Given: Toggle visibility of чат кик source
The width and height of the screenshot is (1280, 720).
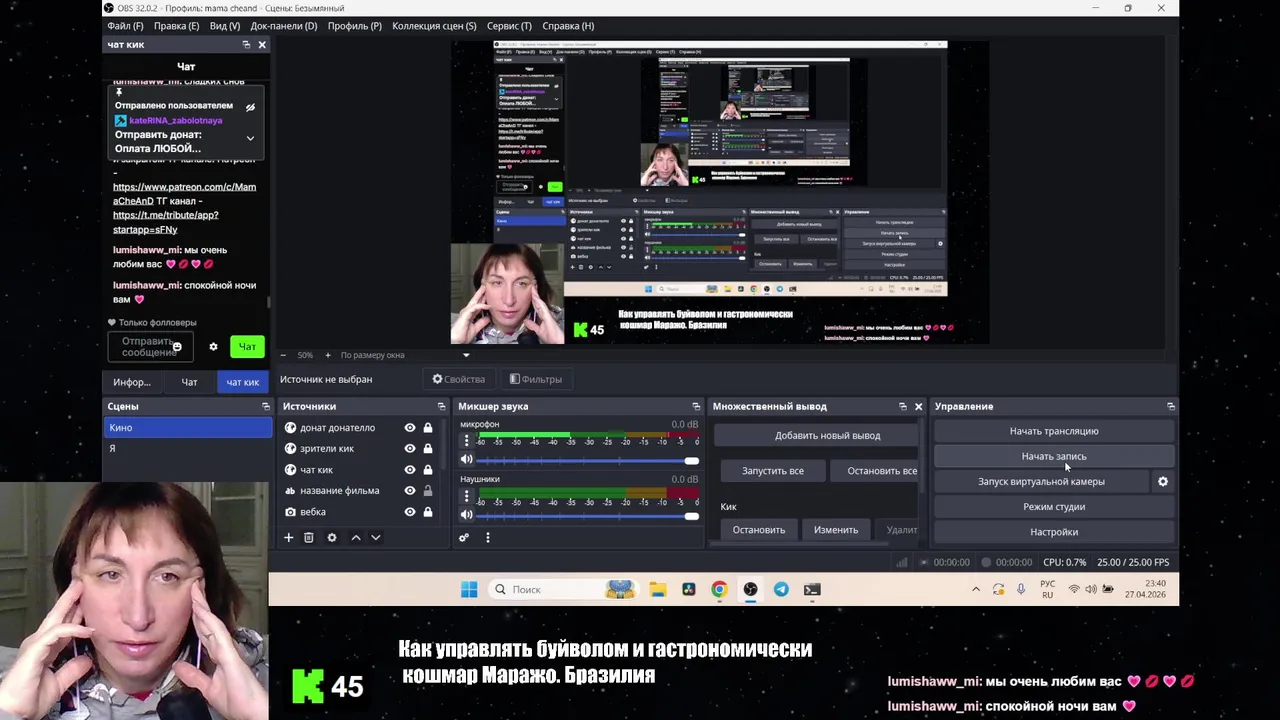Looking at the screenshot, I should (x=409, y=470).
